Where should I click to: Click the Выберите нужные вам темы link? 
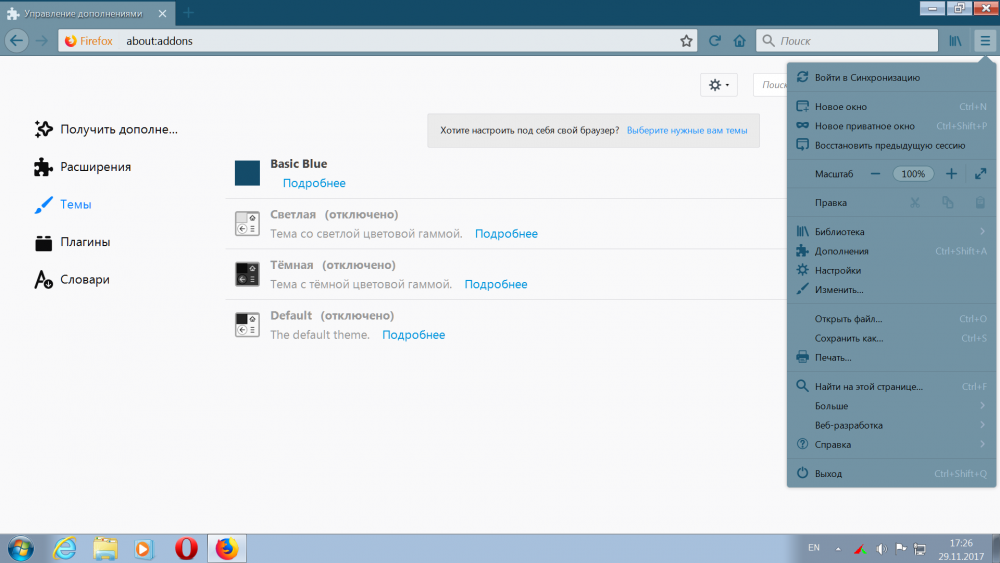pos(687,130)
